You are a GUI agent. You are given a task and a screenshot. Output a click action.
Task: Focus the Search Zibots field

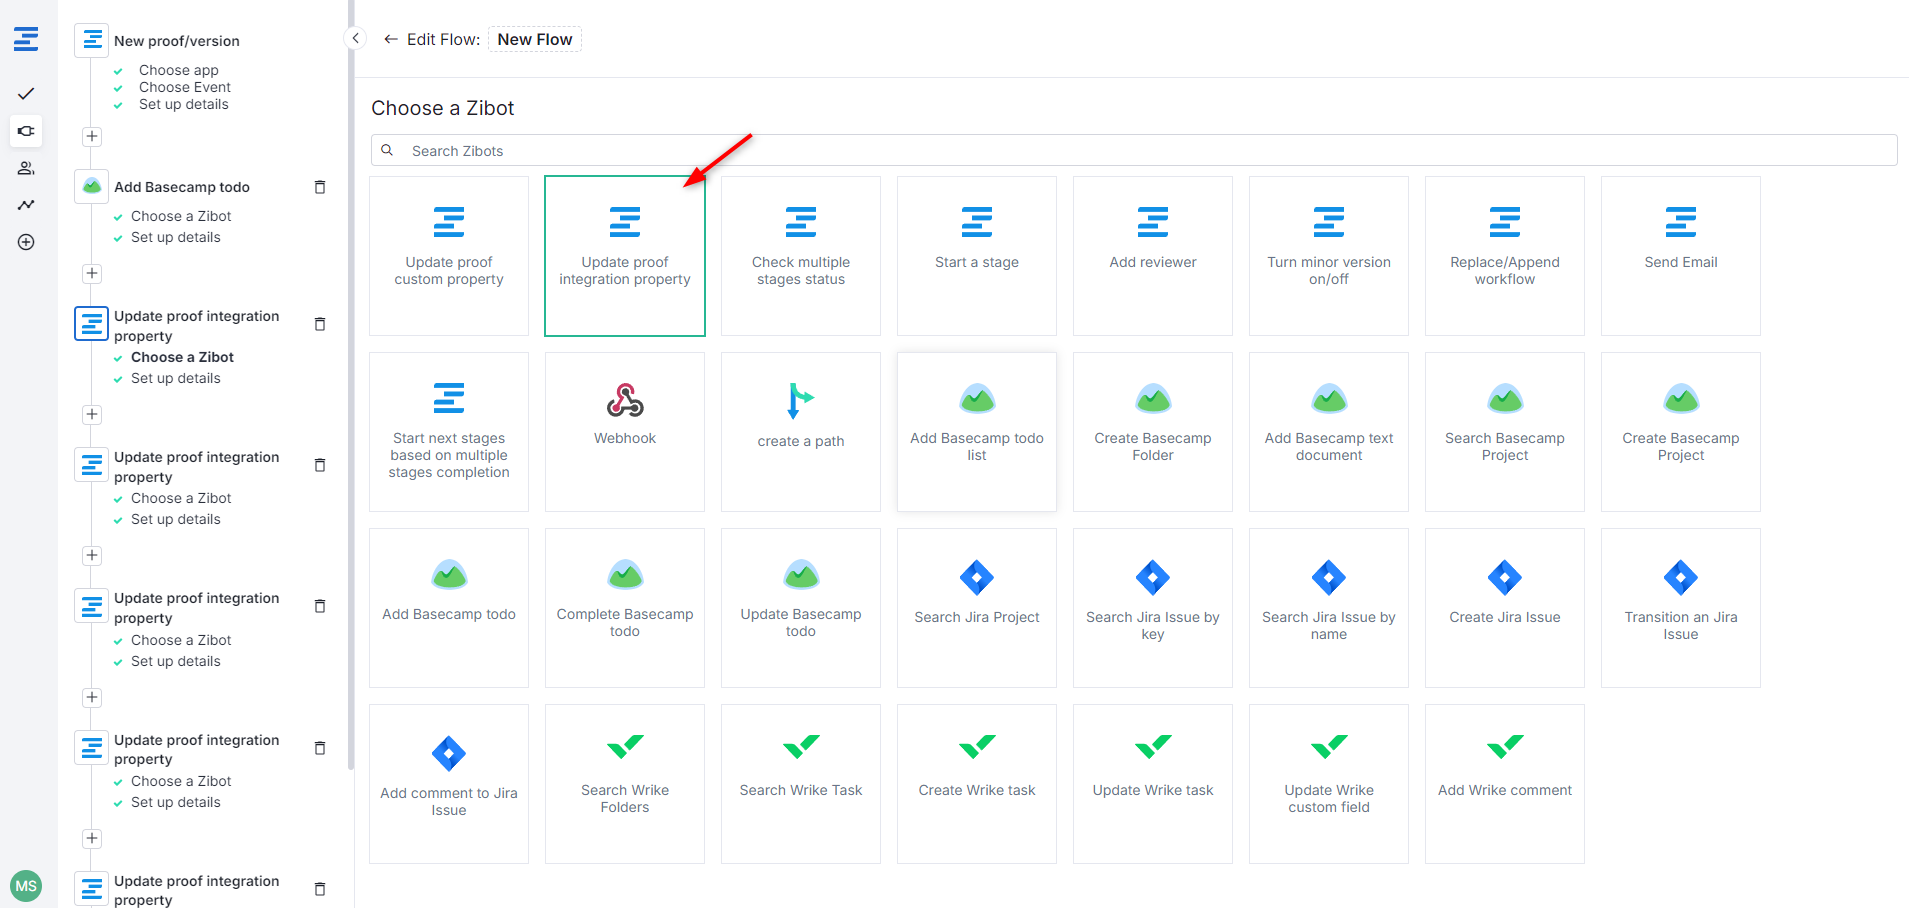pos(1134,150)
